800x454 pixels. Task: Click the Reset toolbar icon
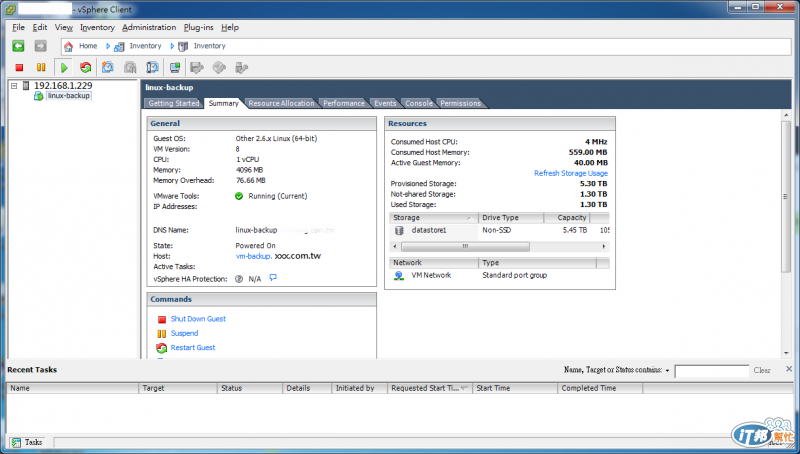tap(86, 67)
